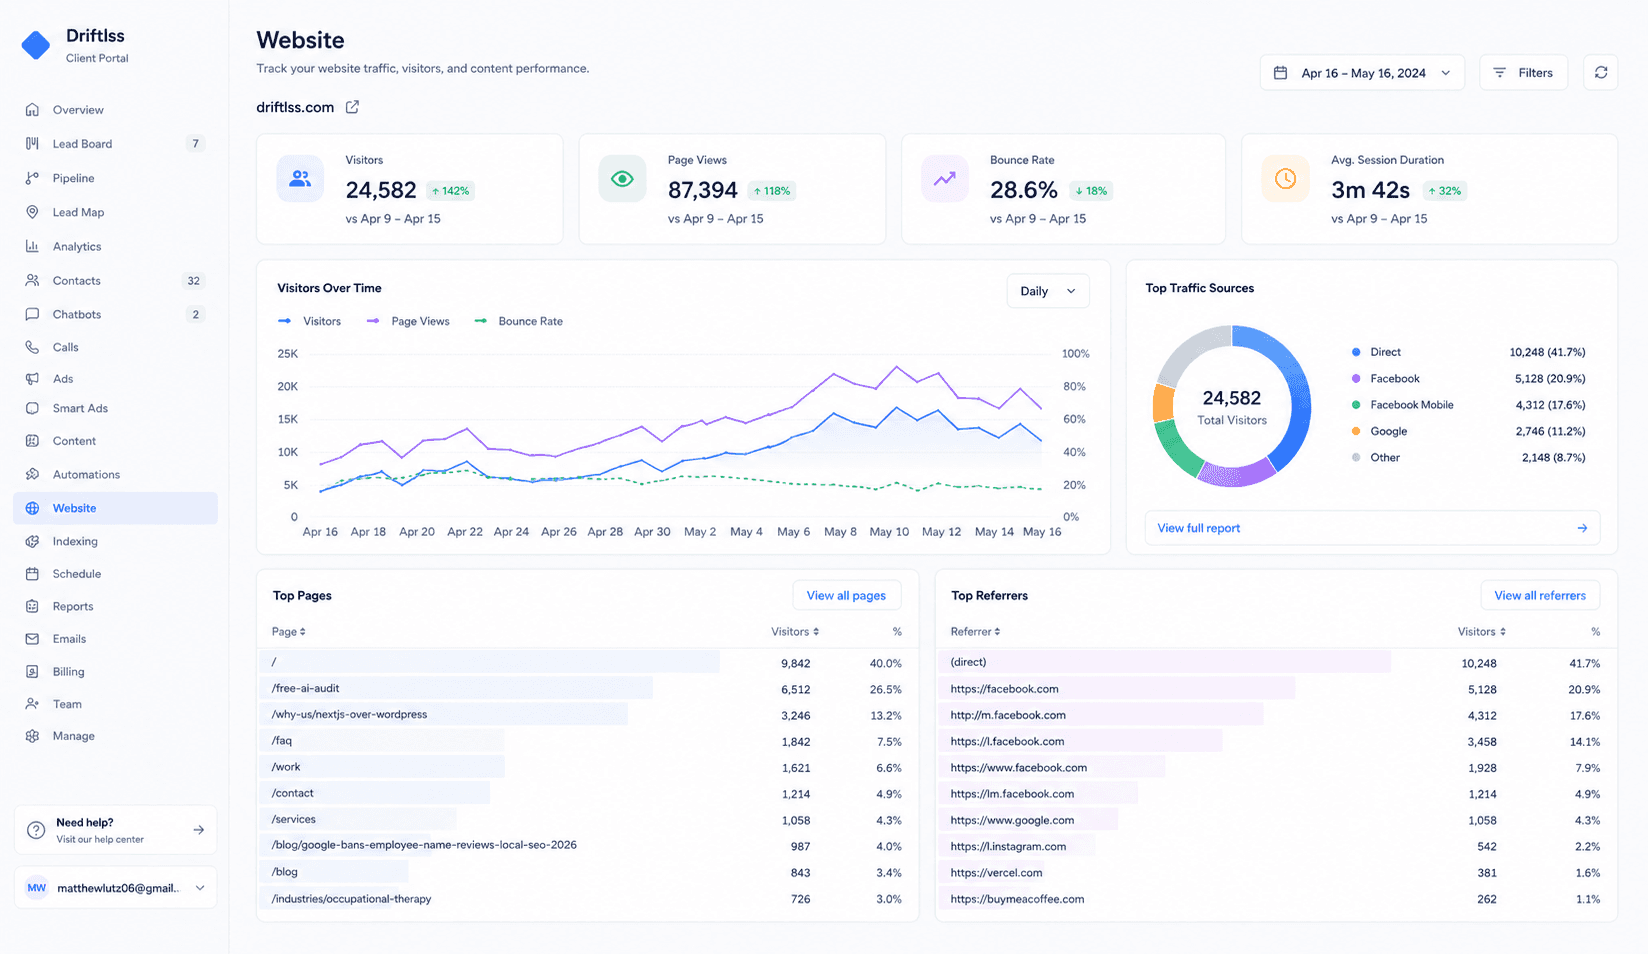Go to Pipeline in sidebar

point(116,178)
